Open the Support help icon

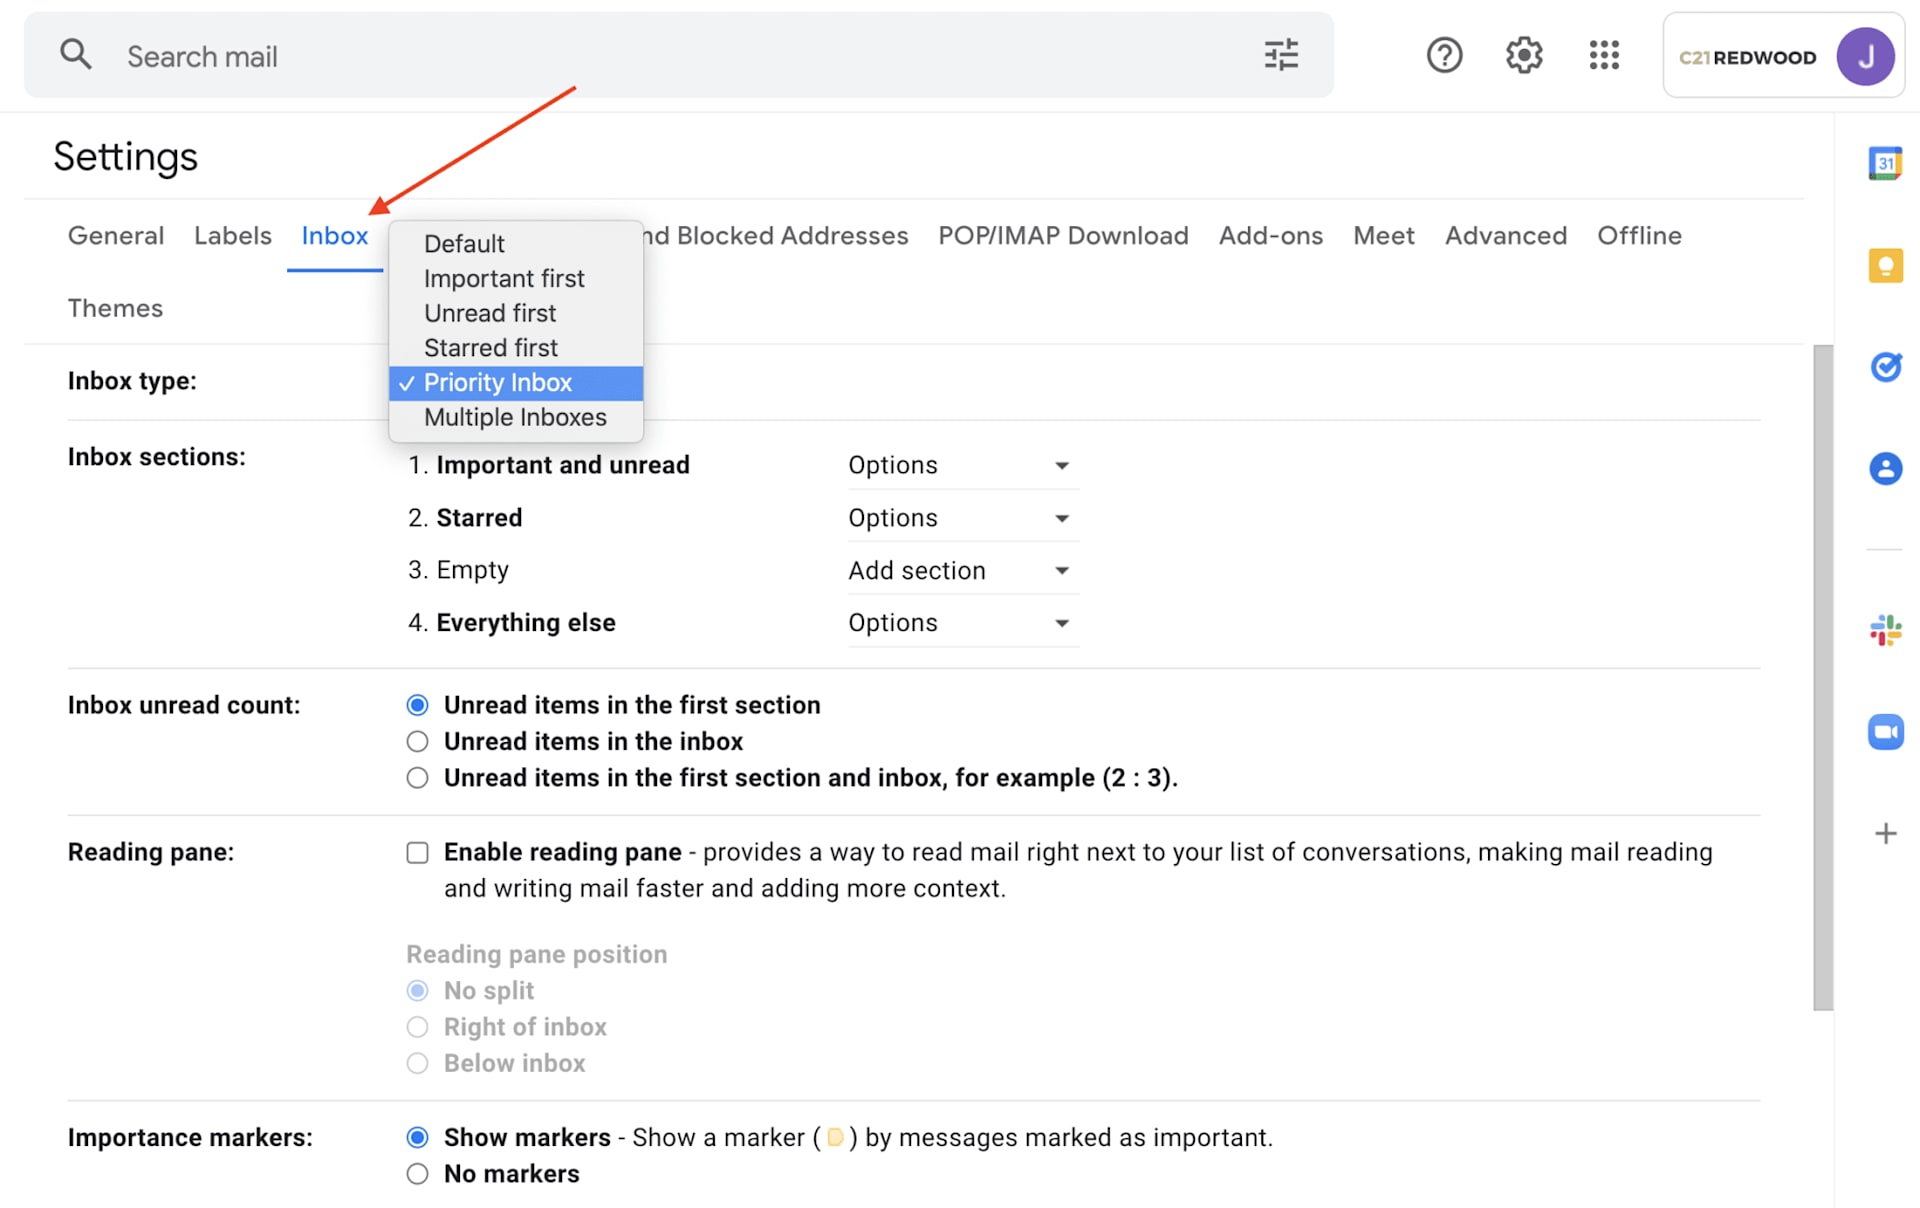1443,55
